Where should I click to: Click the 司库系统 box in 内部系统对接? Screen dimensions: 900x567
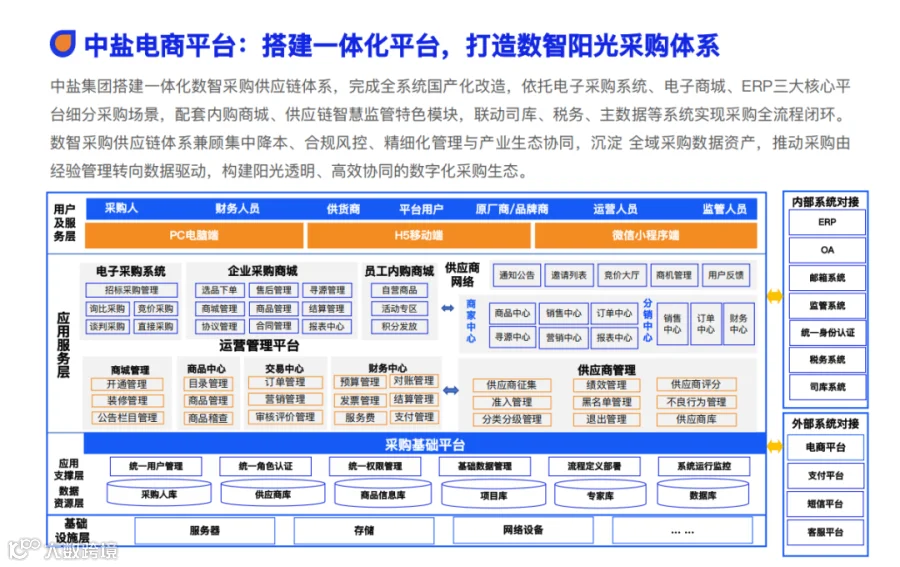827,387
